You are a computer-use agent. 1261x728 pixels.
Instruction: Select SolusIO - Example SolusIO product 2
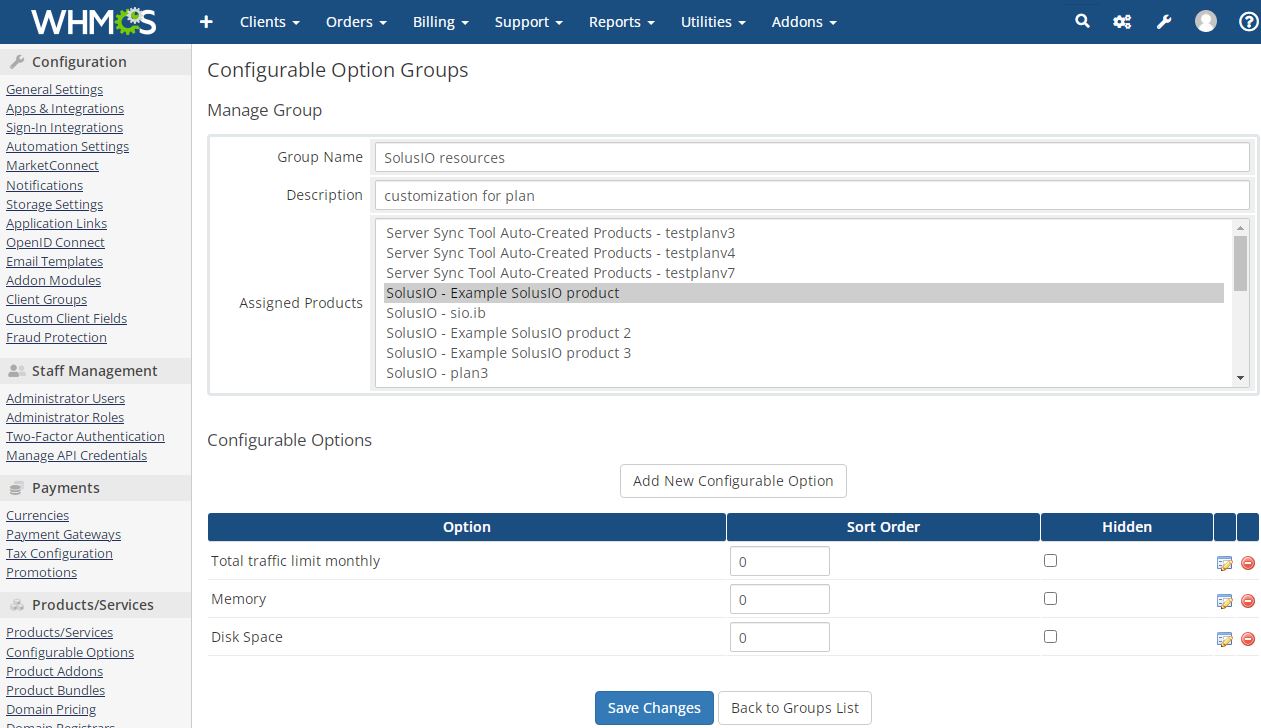pos(804,333)
